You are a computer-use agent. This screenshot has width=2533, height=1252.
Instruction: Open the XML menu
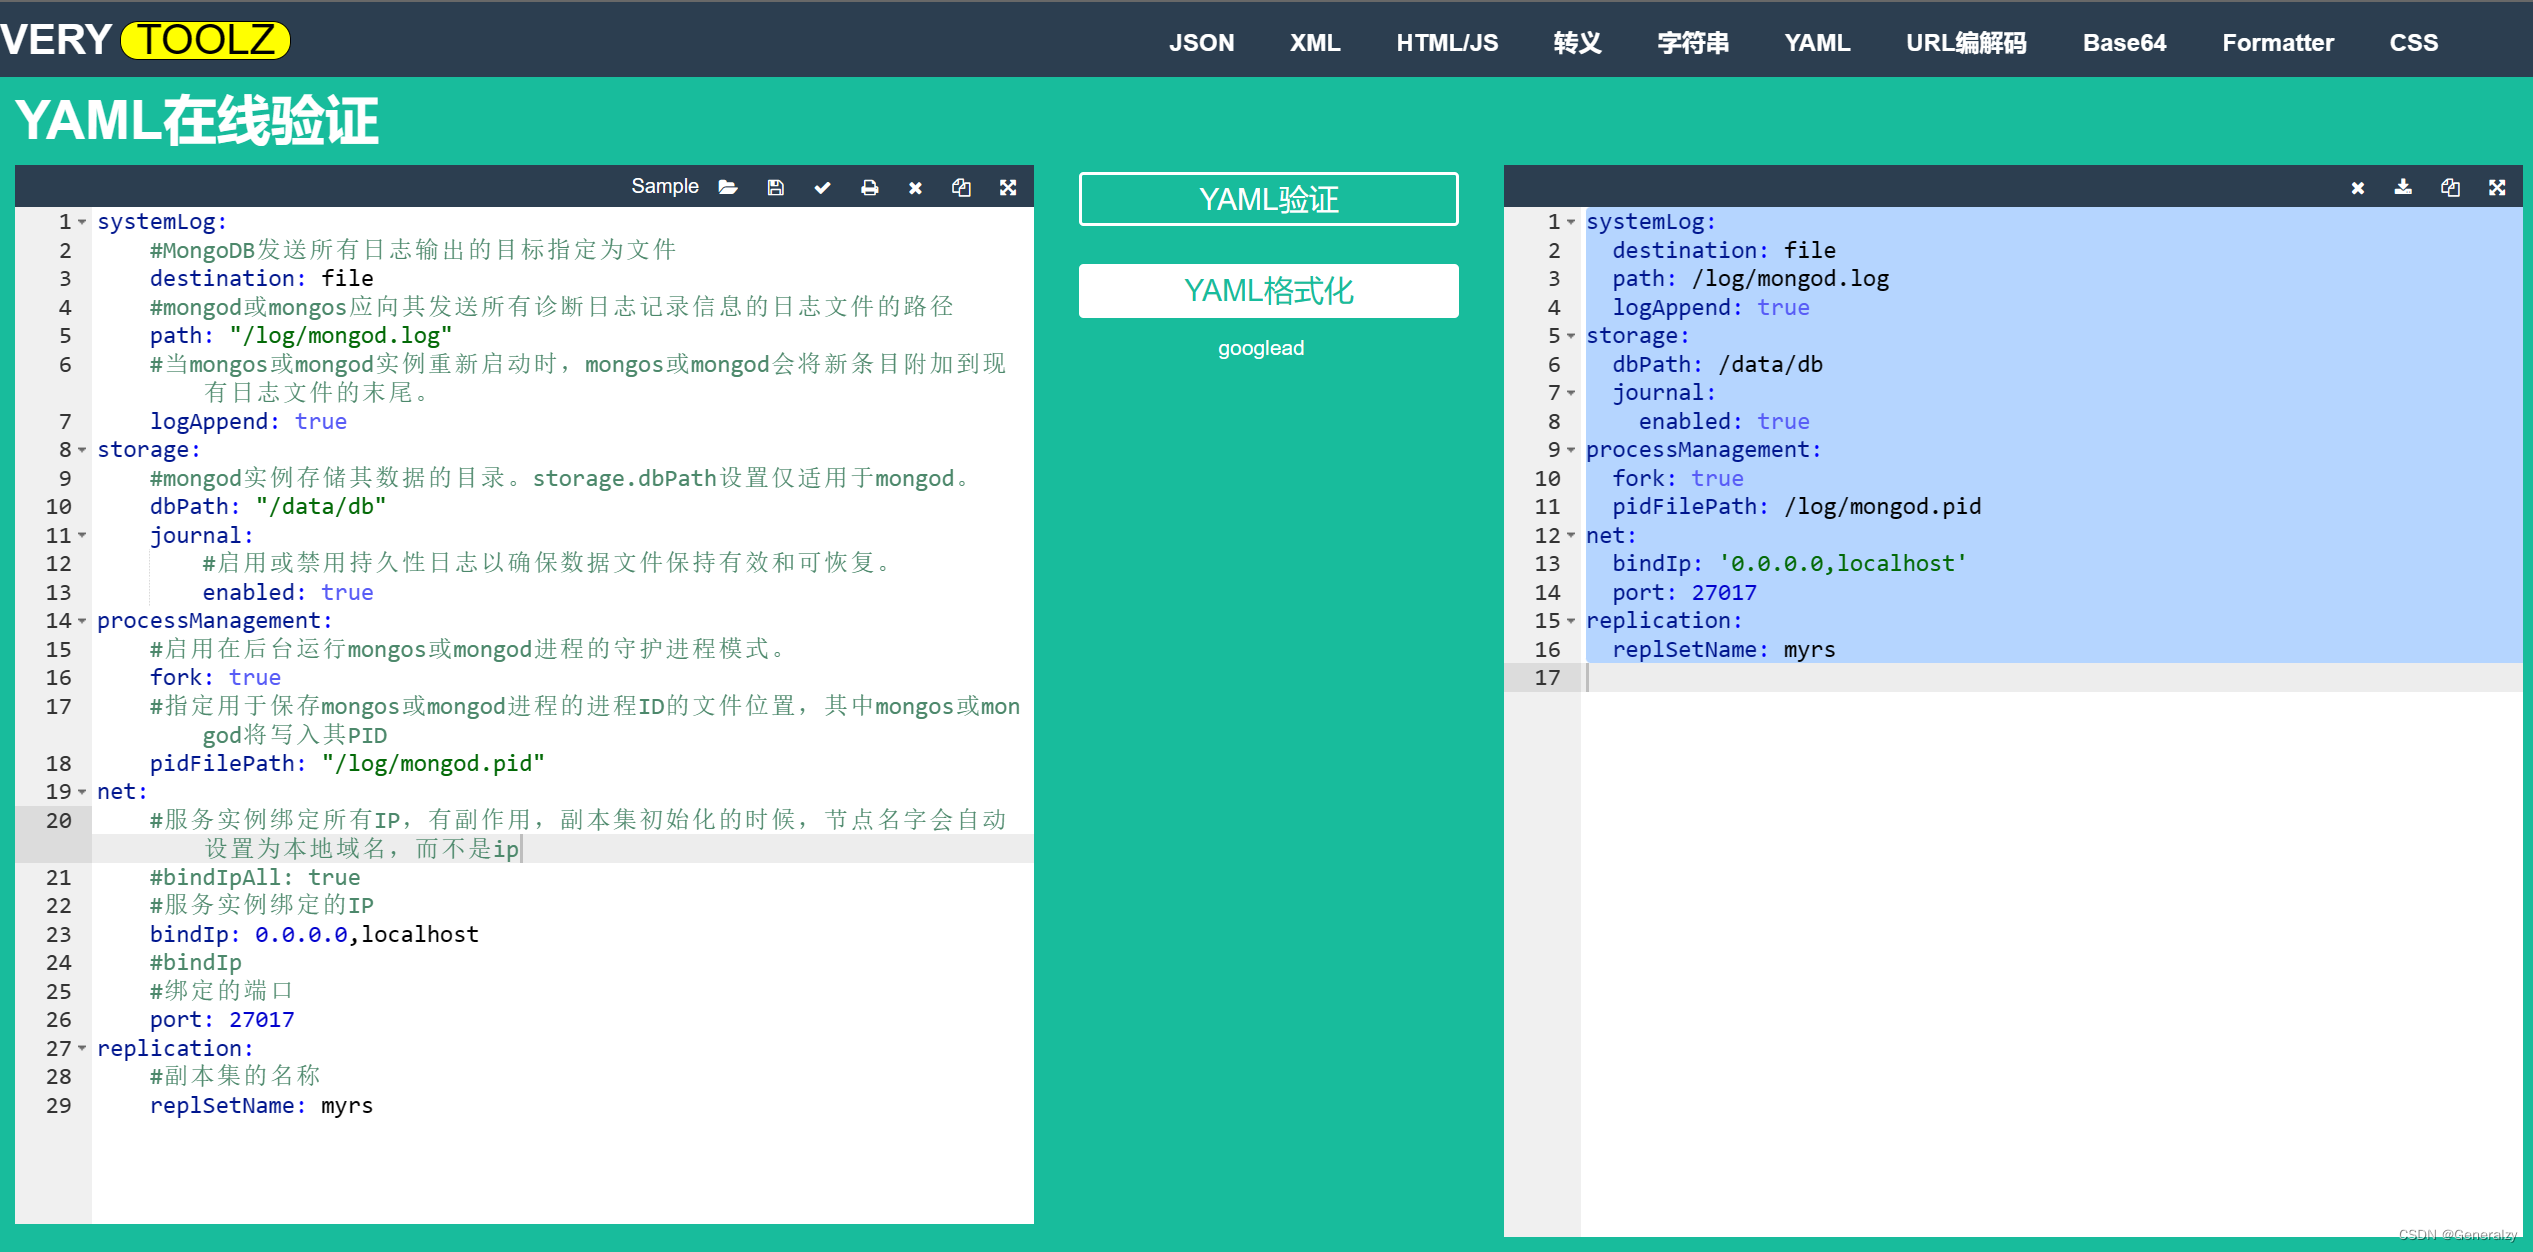[x=1314, y=43]
